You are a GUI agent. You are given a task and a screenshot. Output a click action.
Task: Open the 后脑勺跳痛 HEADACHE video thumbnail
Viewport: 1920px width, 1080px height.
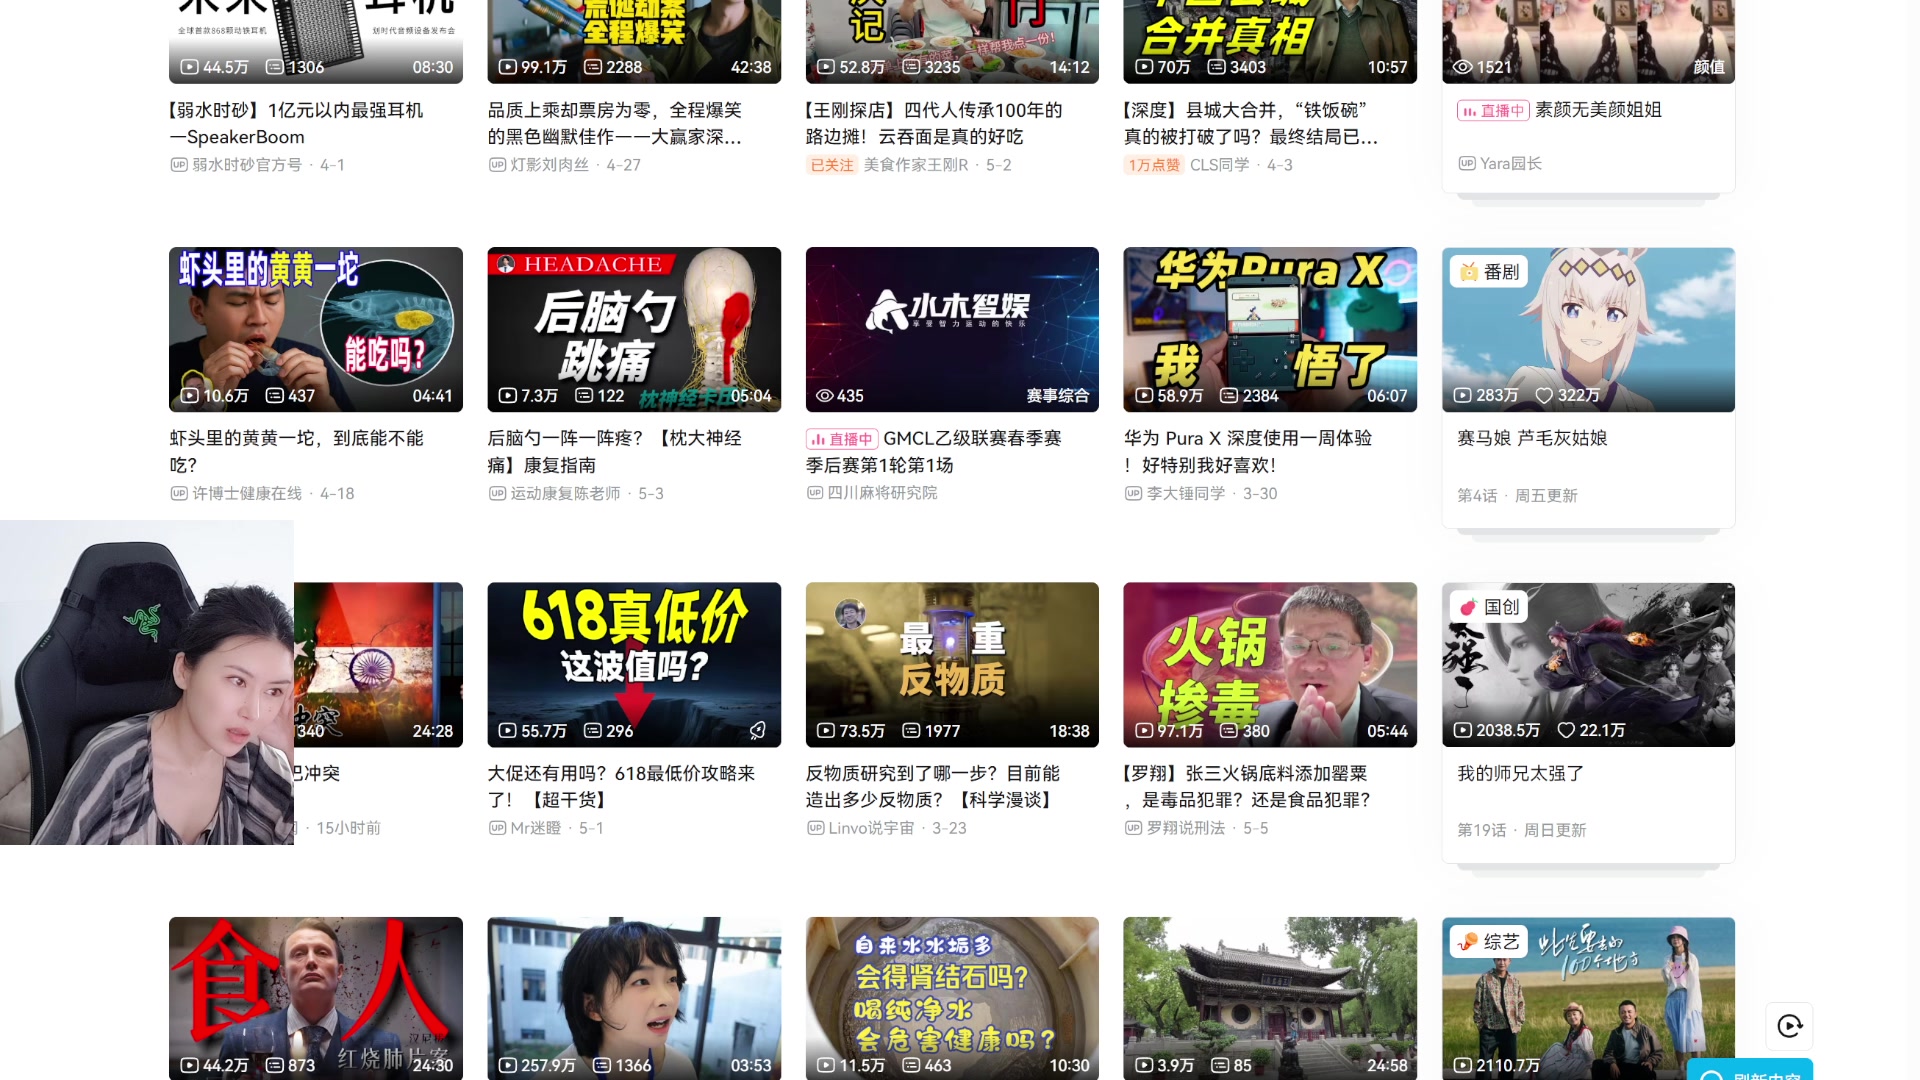click(634, 329)
